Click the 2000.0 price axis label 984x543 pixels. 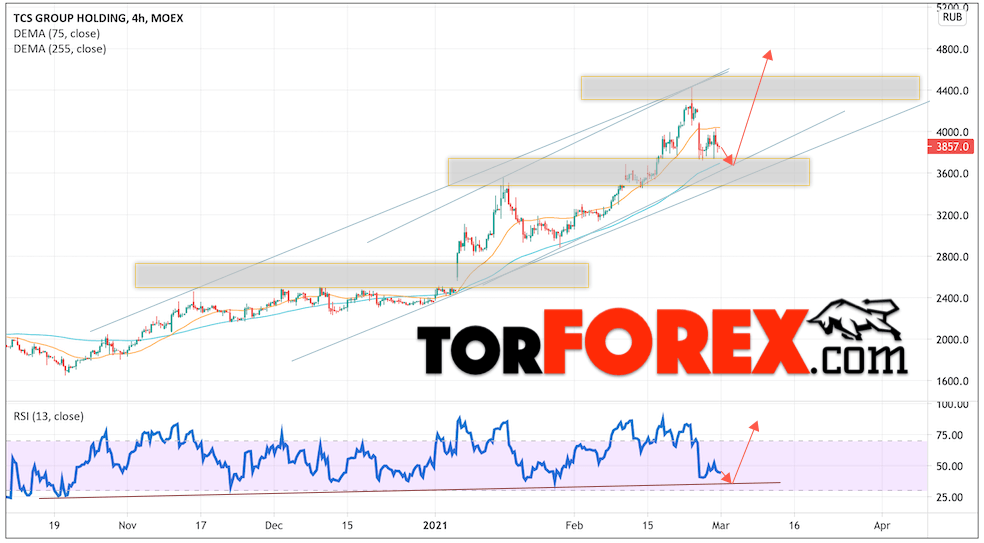952,340
